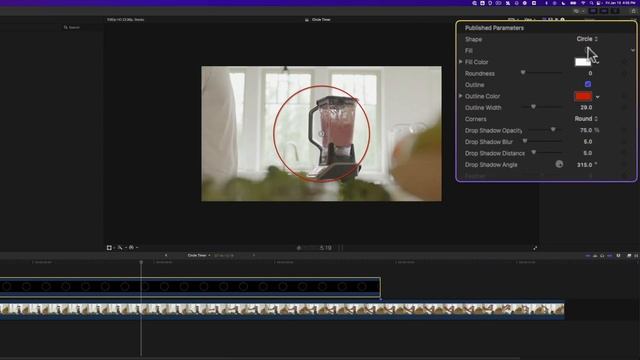640x360 pixels.
Task: Click the menu bar date and time
Action: tap(620, 3)
